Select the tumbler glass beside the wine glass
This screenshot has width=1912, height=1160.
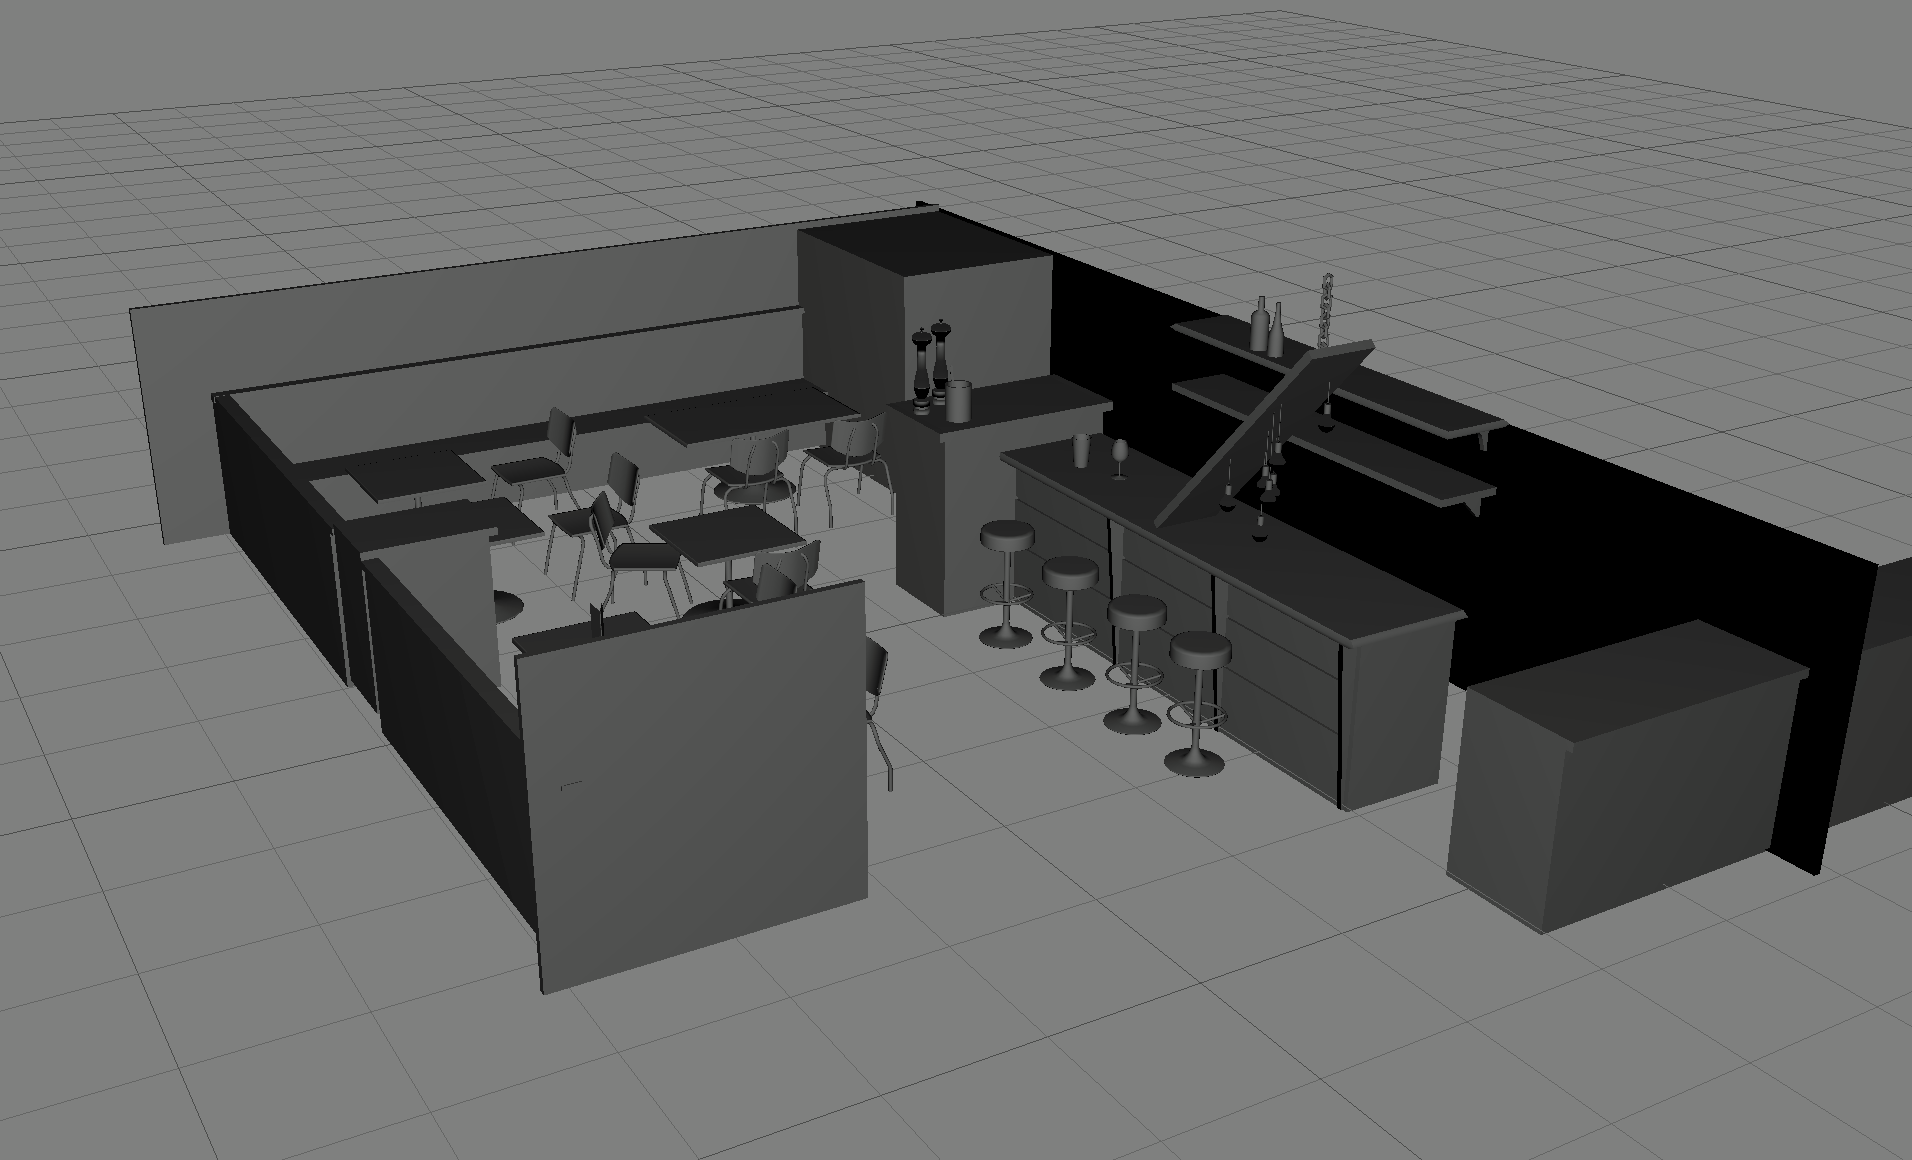coord(1081,450)
